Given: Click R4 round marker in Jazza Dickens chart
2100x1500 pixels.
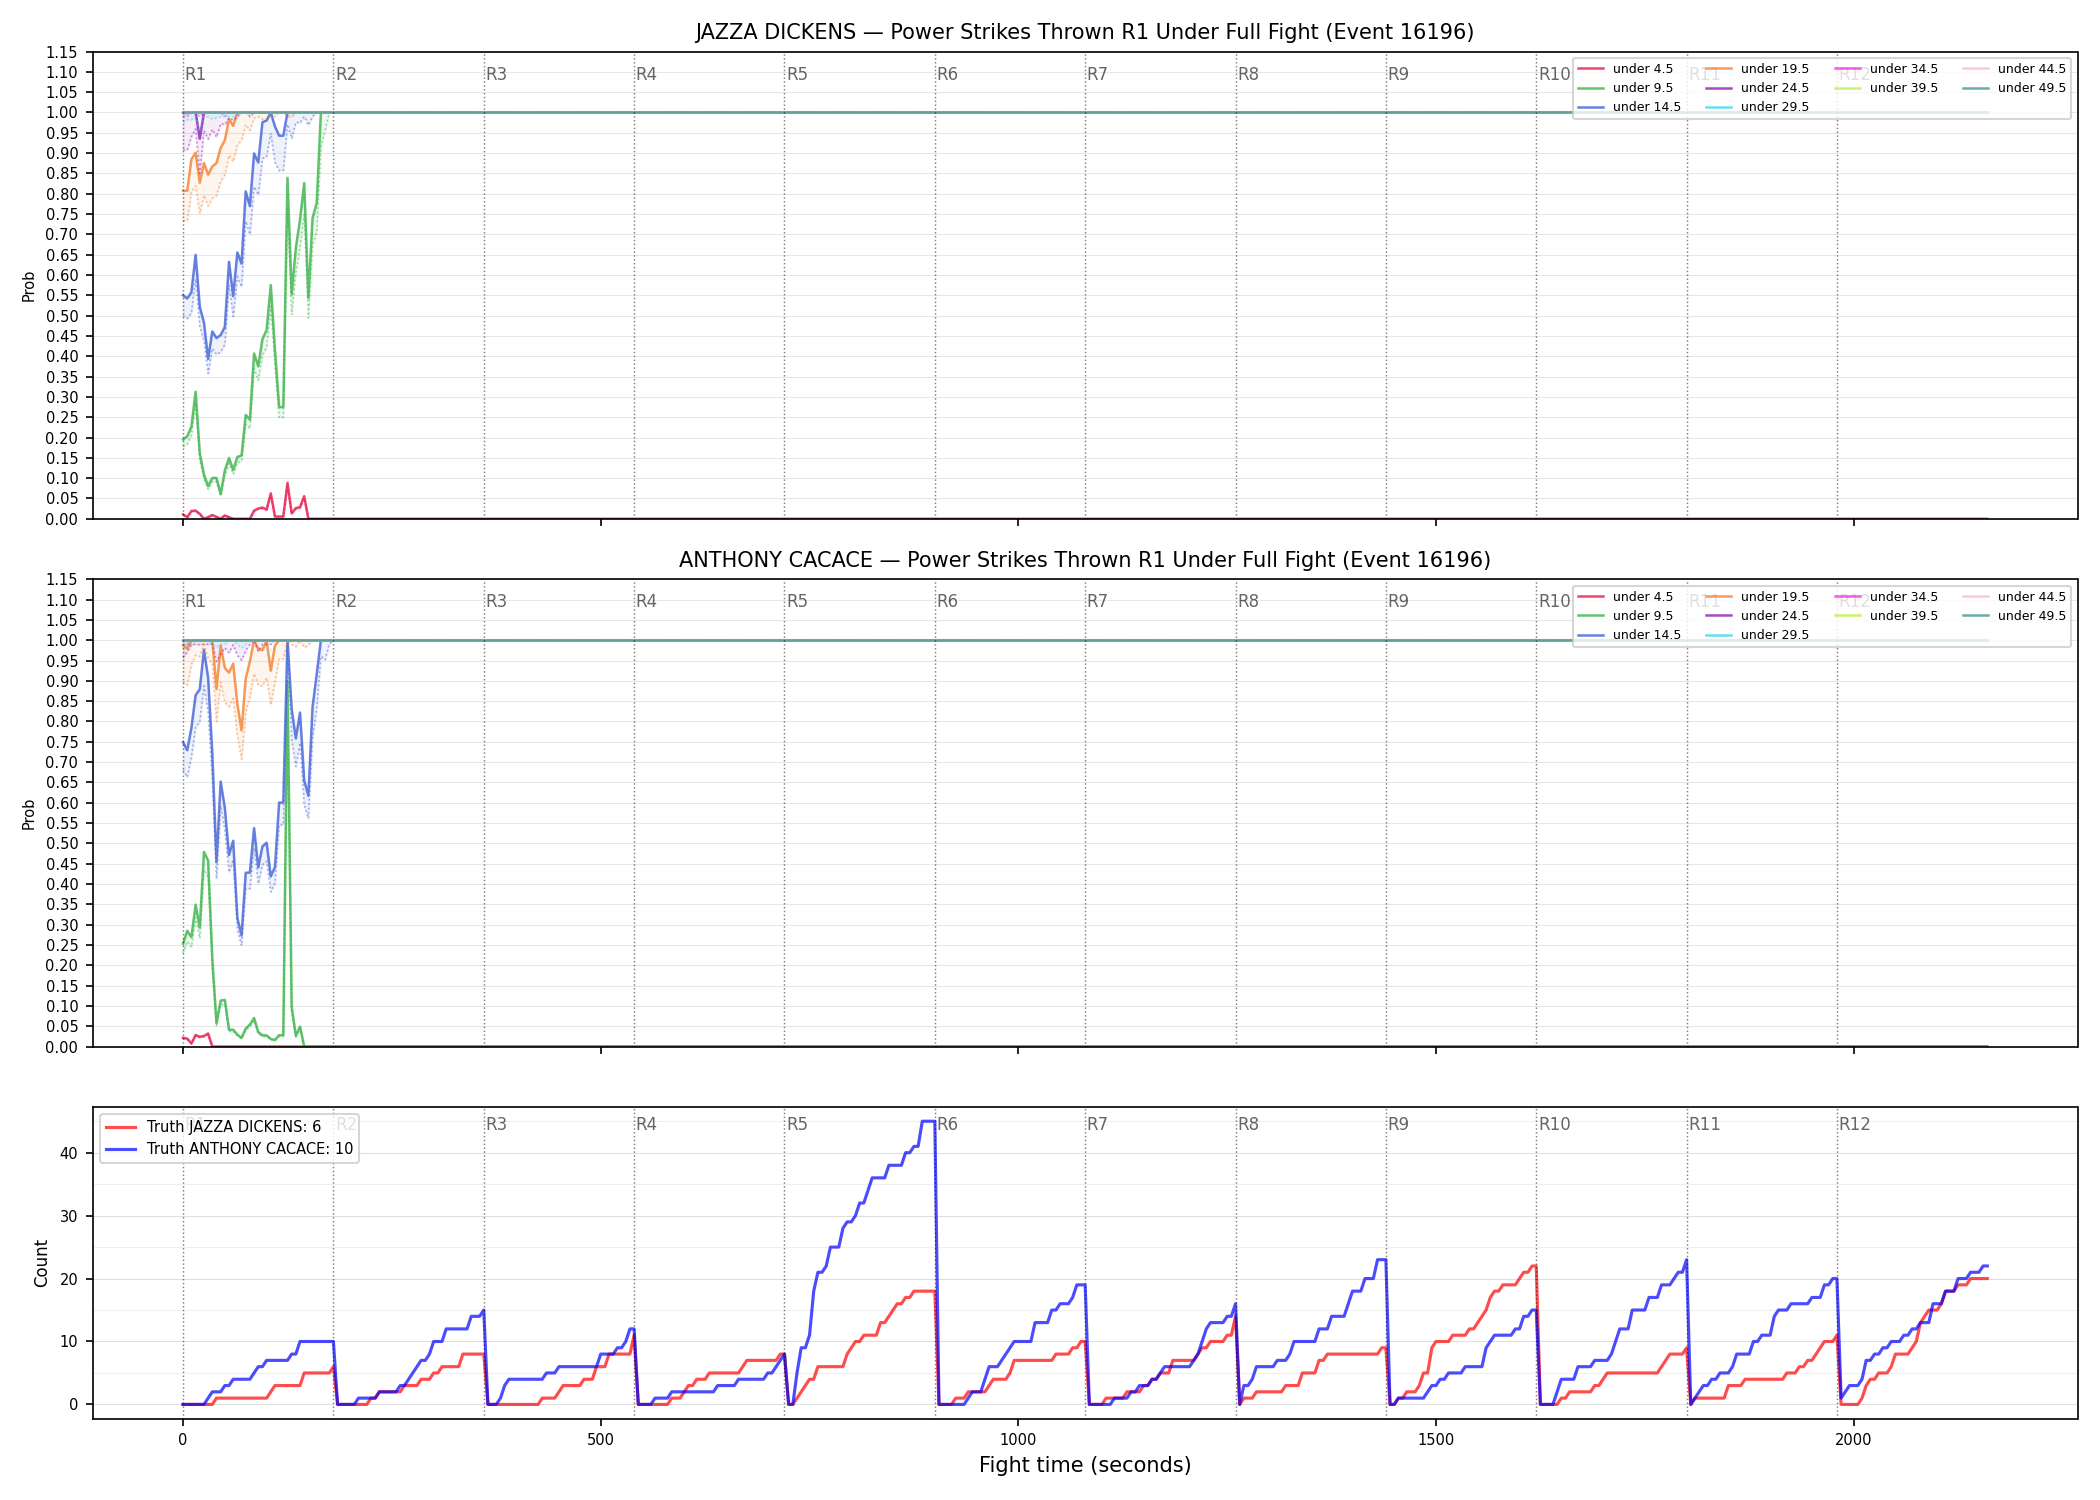Looking at the screenshot, I should pyautogui.click(x=646, y=74).
